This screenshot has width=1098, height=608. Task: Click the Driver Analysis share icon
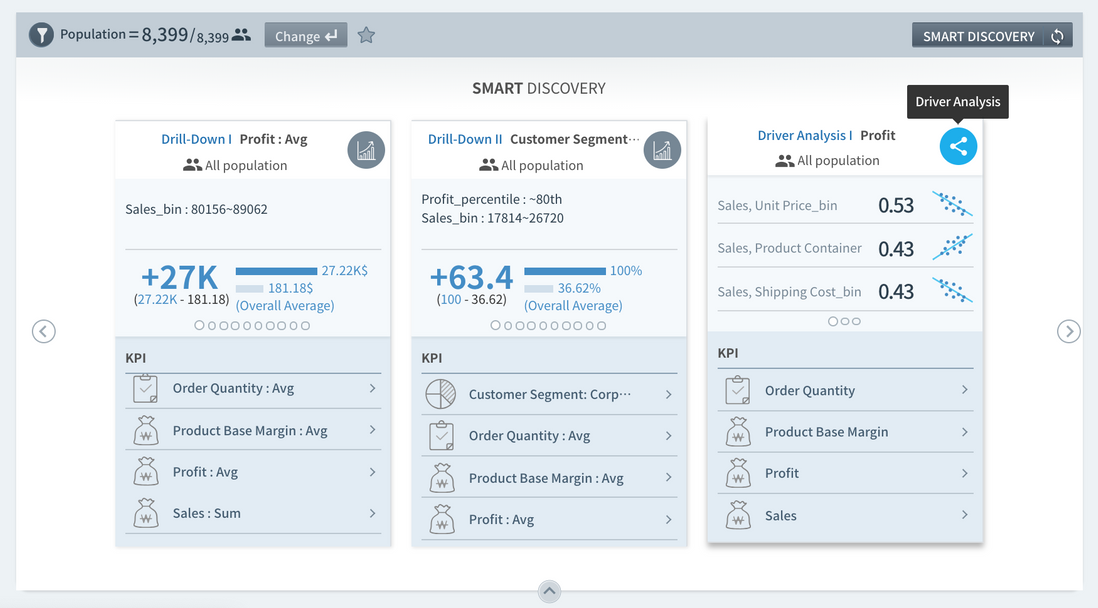(x=958, y=146)
